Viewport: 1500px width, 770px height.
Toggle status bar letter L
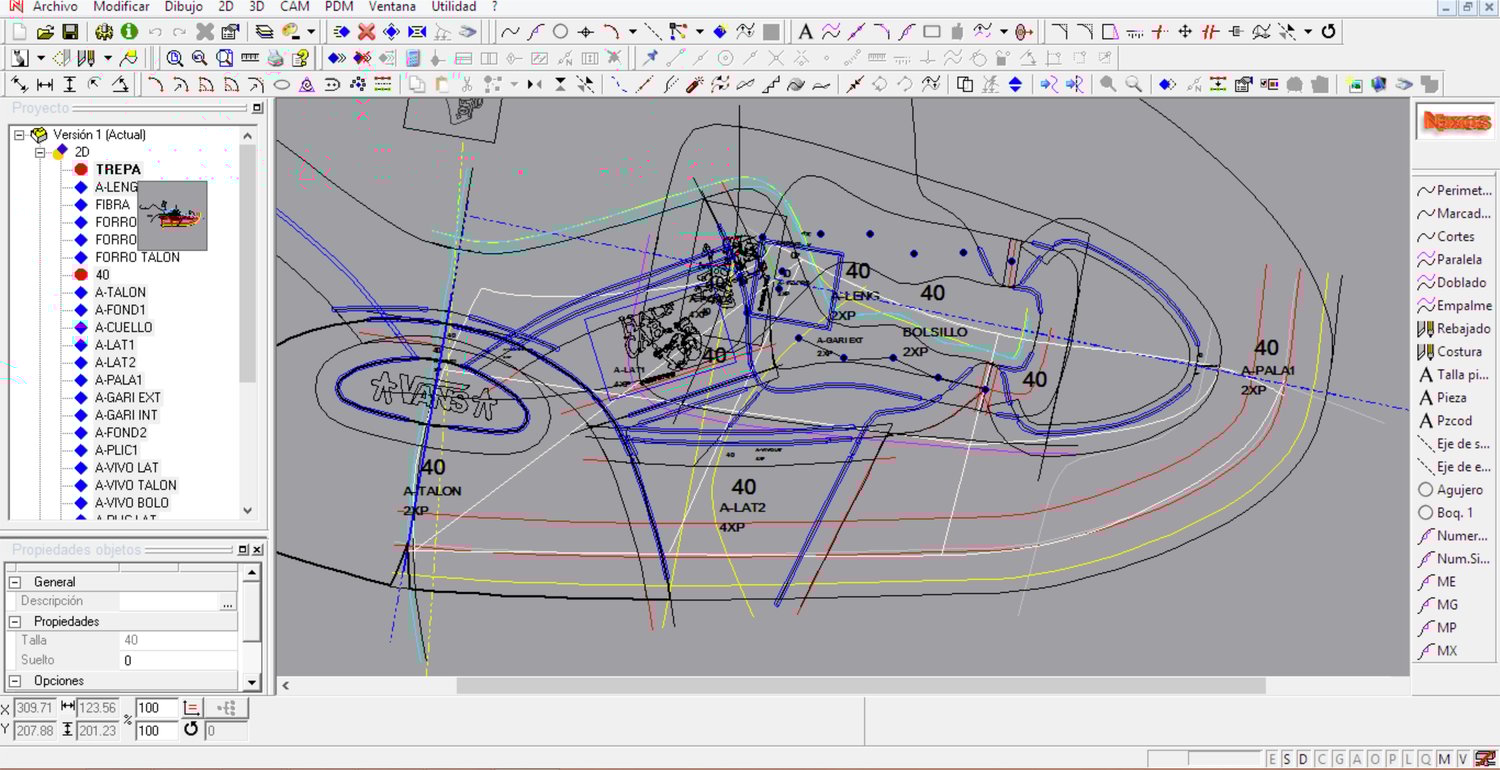[1408, 759]
